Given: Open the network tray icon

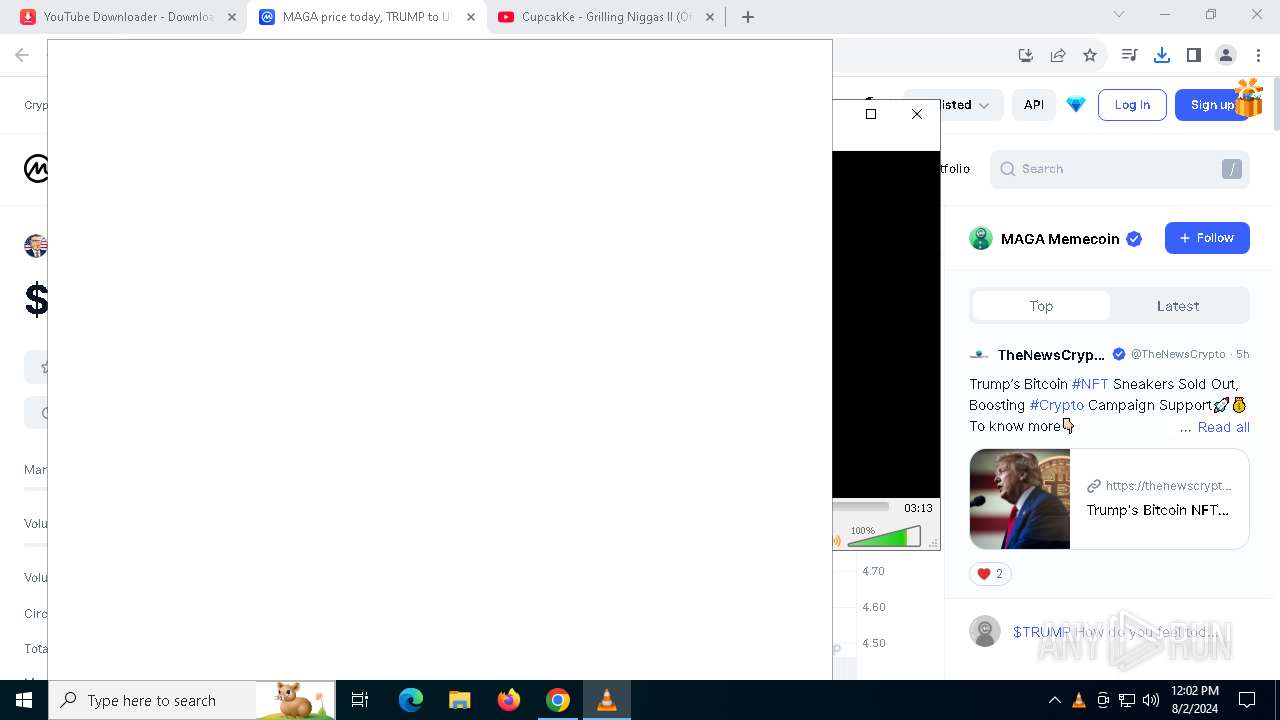Looking at the screenshot, I should (1126, 700).
